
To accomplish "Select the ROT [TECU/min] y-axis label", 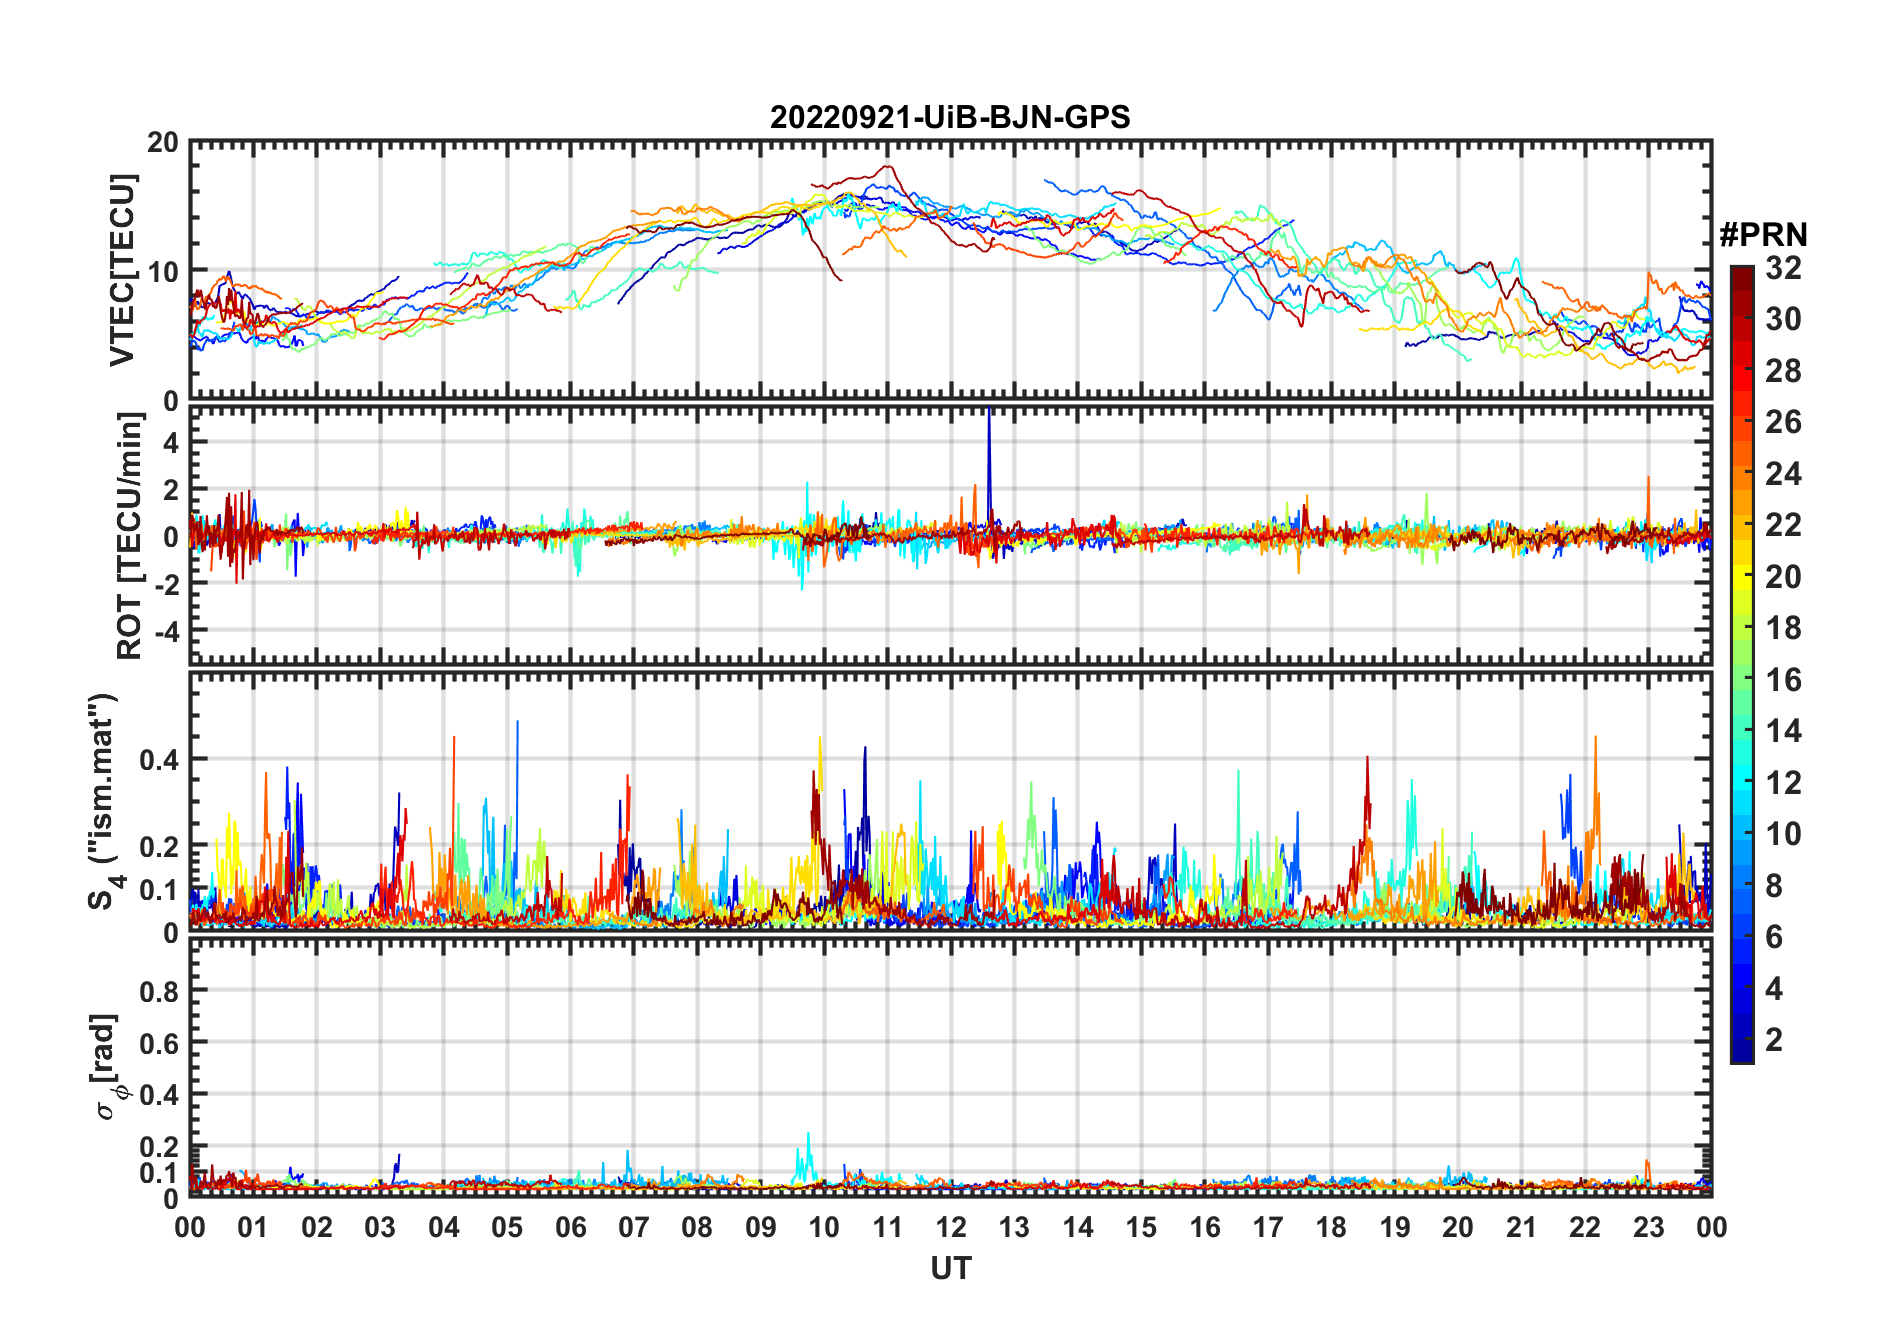I will [x=130, y=536].
